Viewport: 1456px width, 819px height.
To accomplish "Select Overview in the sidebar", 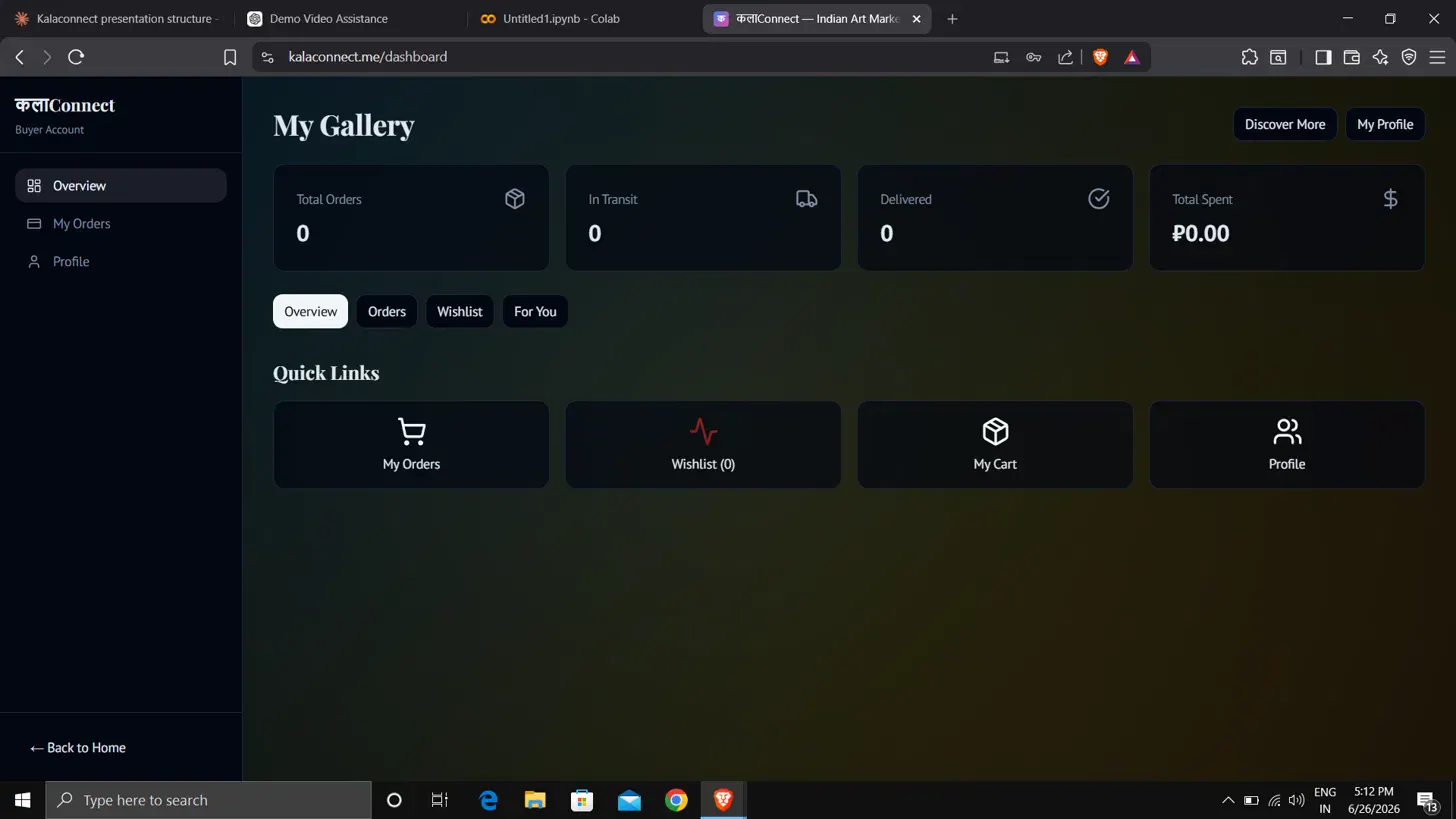I will [x=121, y=186].
